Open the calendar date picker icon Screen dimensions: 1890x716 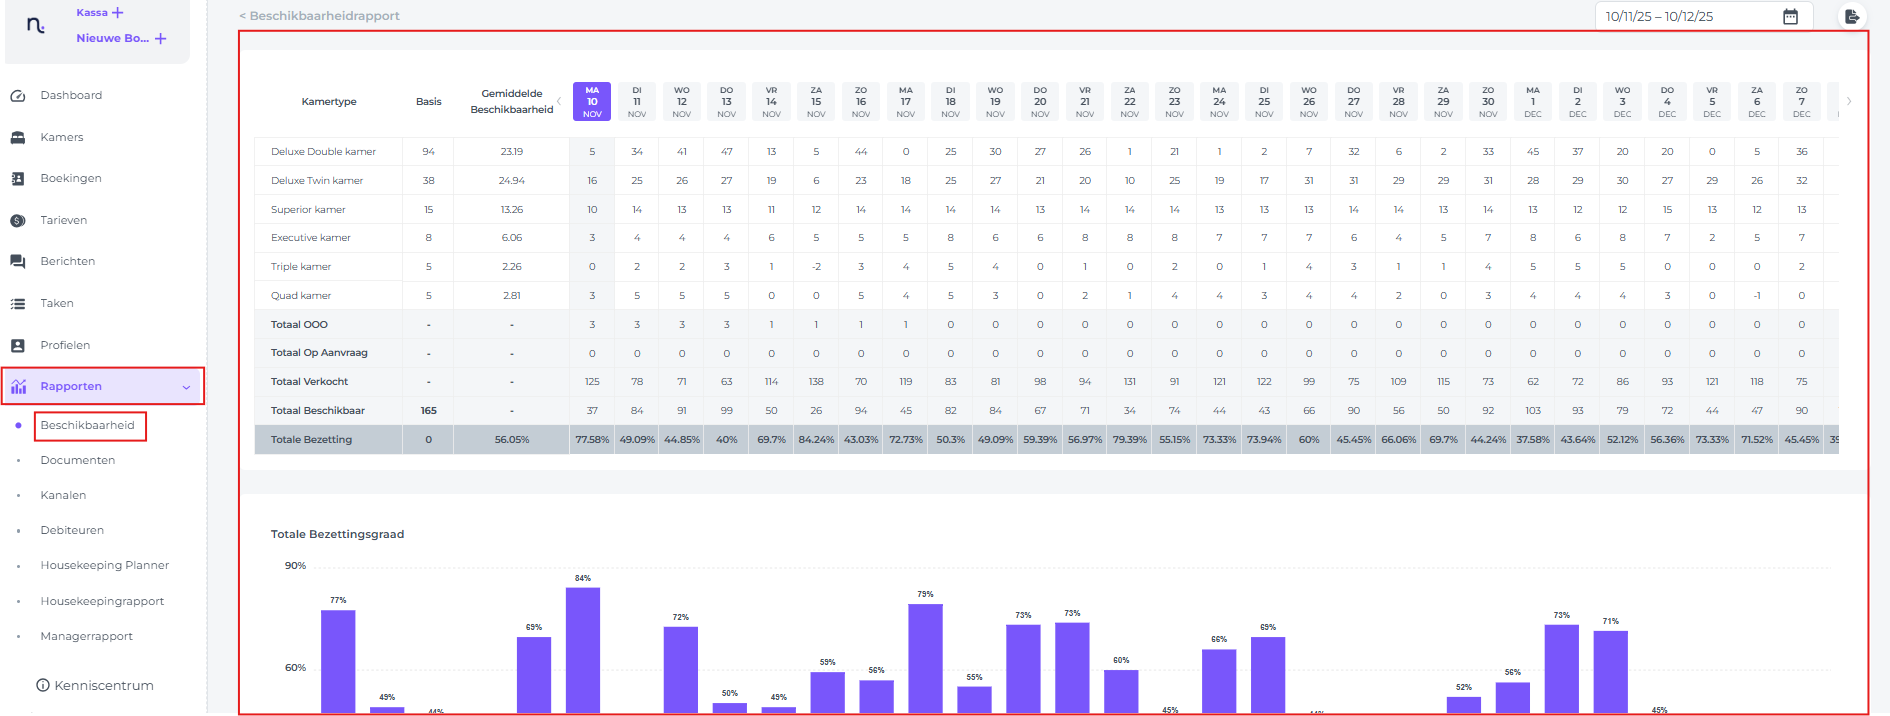pos(1790,17)
